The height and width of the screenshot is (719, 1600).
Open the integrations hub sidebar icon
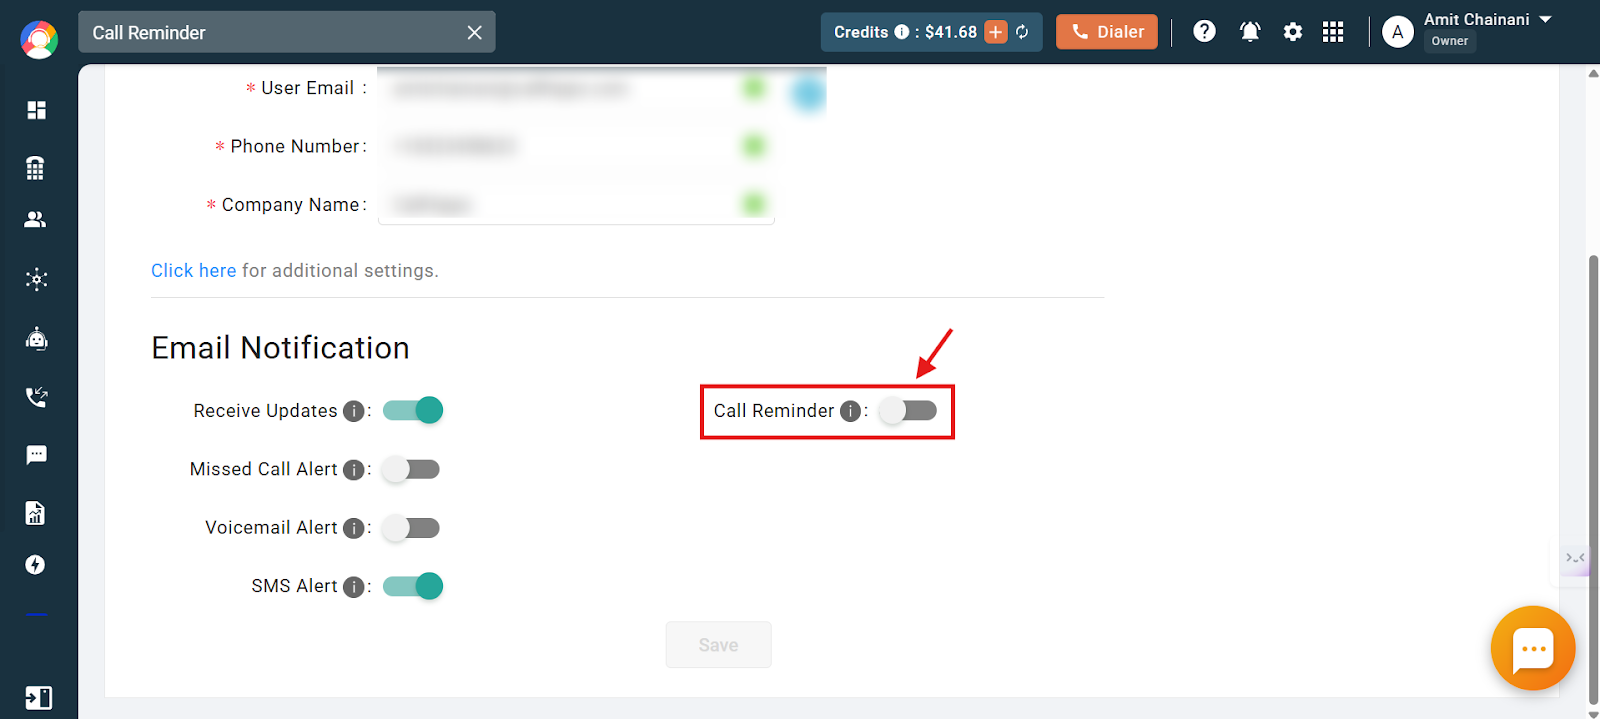tap(36, 279)
